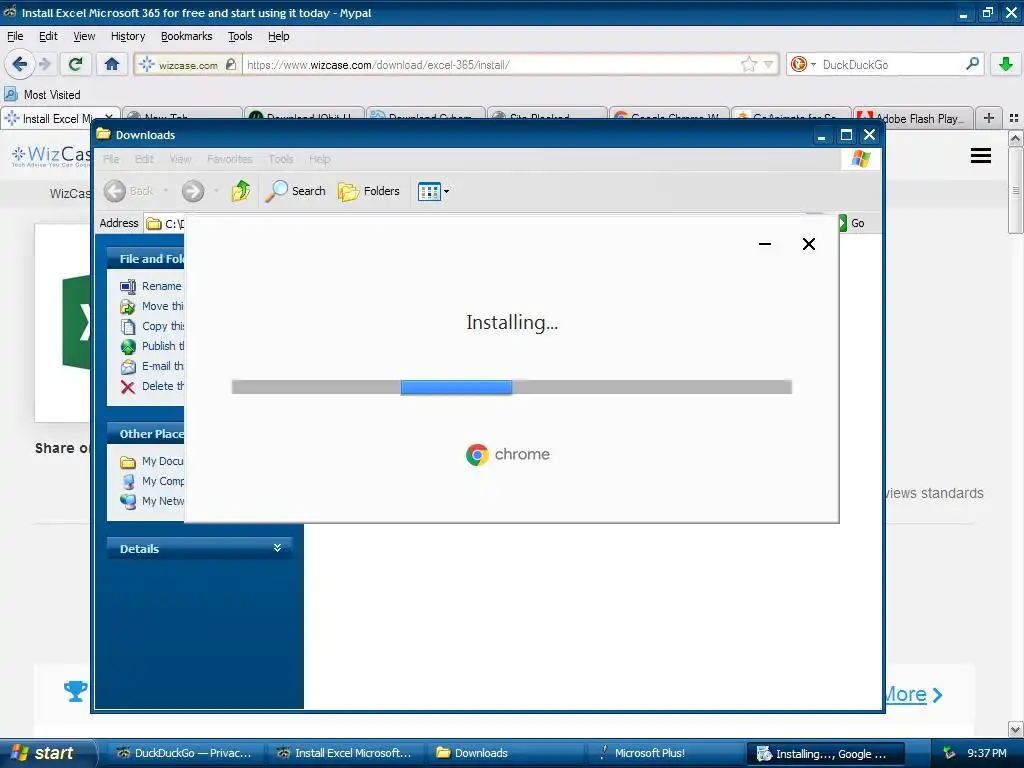This screenshot has width=1024, height=768.
Task: Click the browser page vertical scrollbar
Action: (x=1016, y=189)
